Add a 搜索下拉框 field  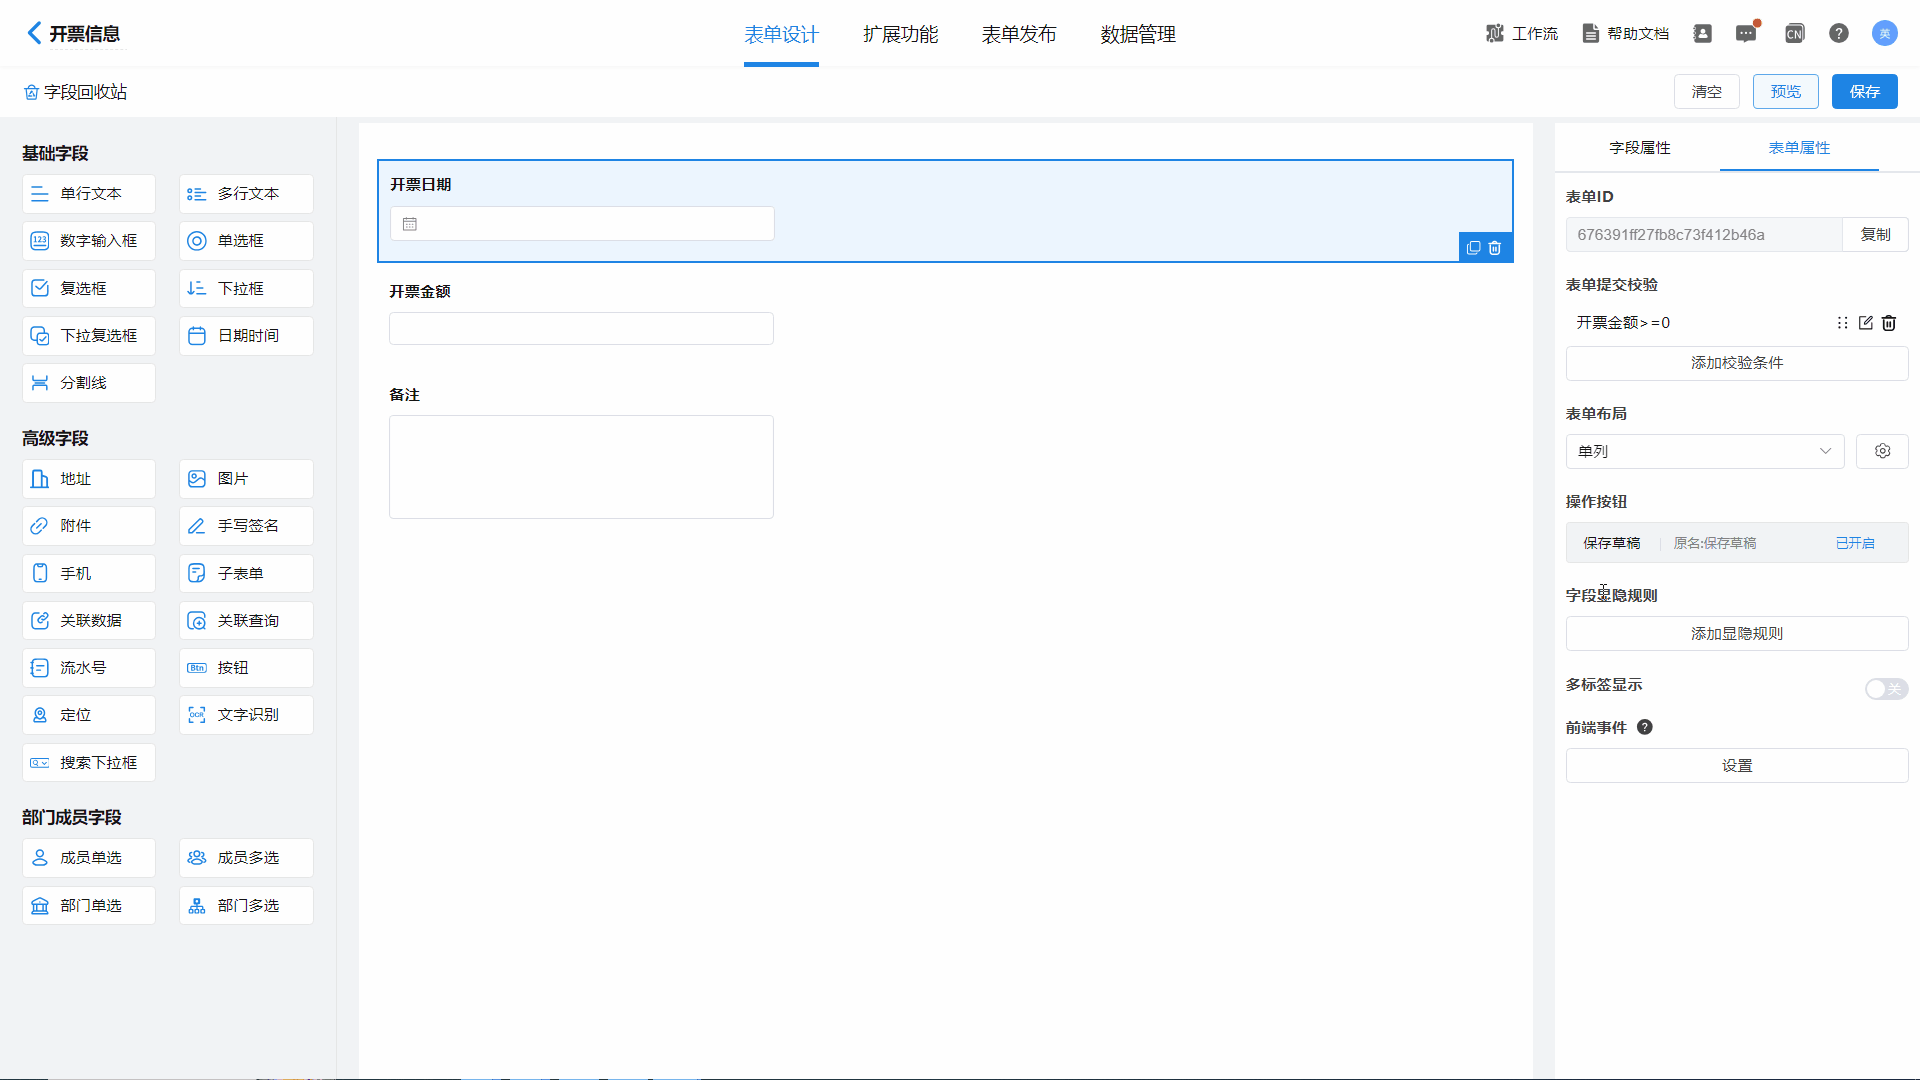[x=89, y=763]
